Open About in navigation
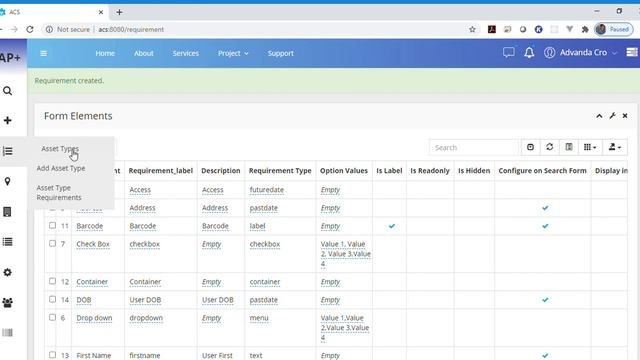 [x=144, y=53]
